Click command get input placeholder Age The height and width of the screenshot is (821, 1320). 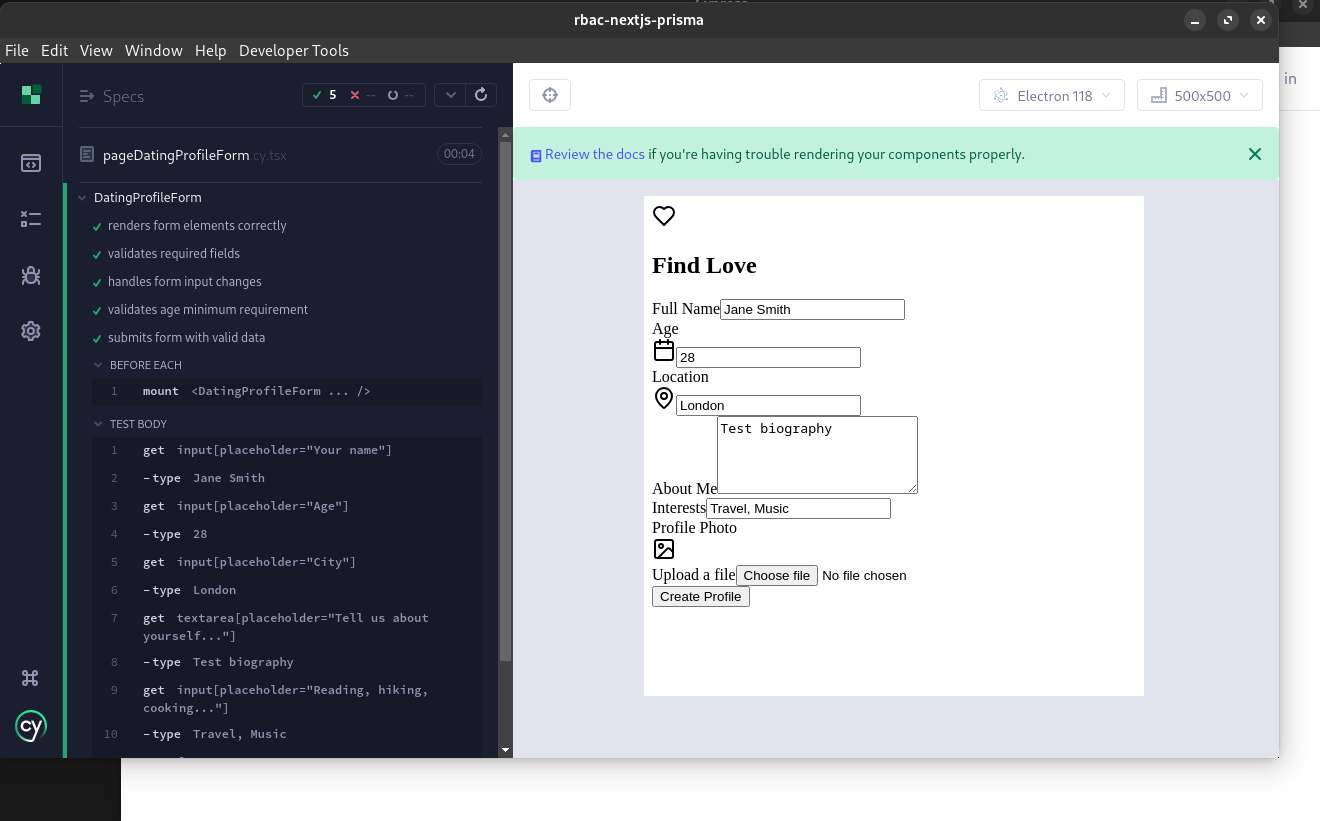287,506
